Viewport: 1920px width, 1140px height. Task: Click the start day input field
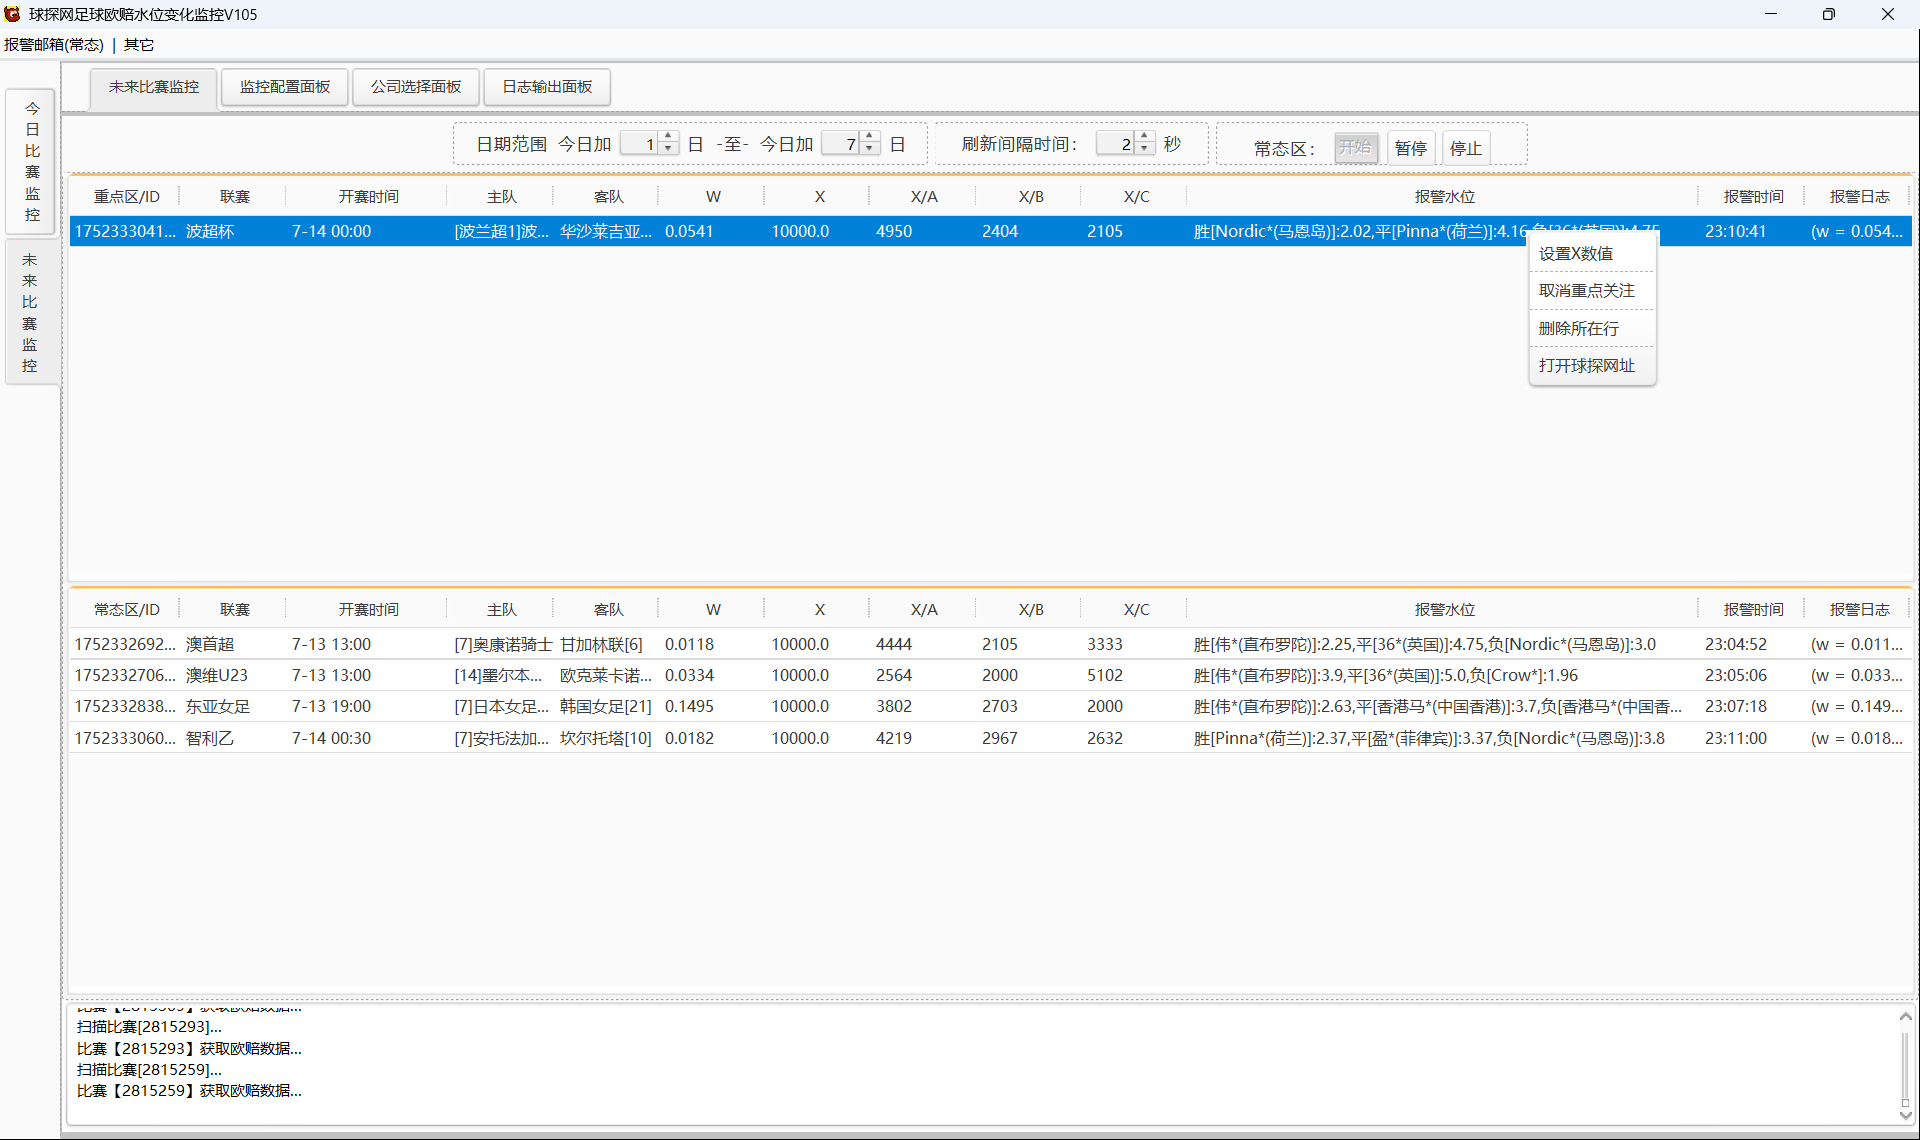(640, 144)
